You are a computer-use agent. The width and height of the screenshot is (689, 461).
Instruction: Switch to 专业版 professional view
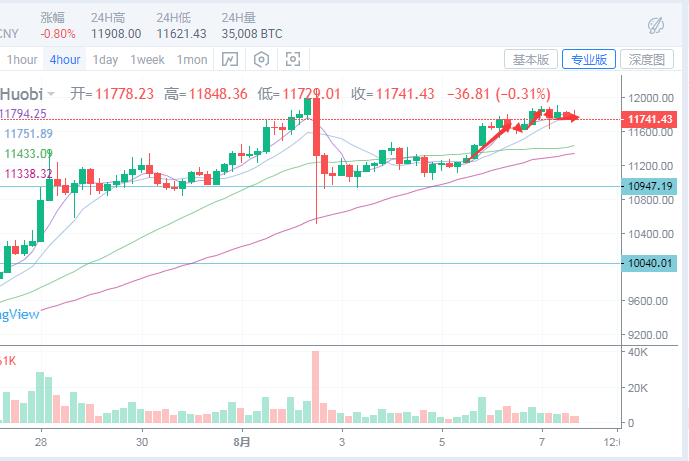(x=589, y=59)
